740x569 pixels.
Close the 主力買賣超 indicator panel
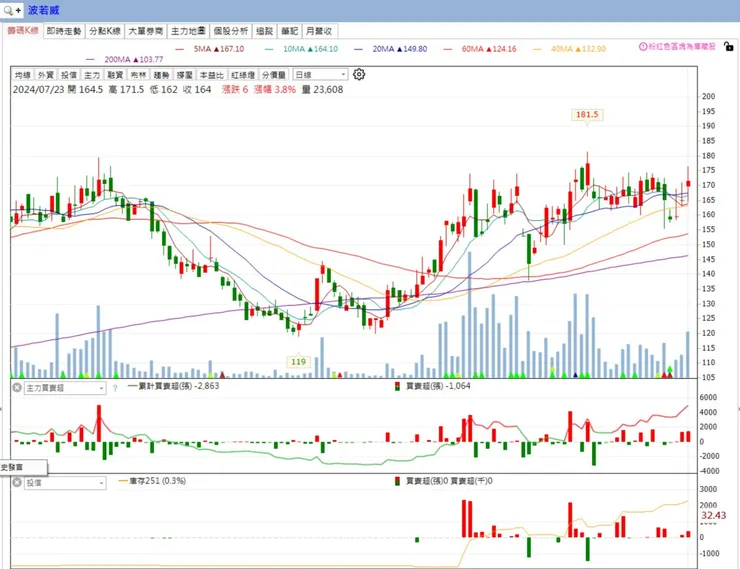tap(17, 387)
